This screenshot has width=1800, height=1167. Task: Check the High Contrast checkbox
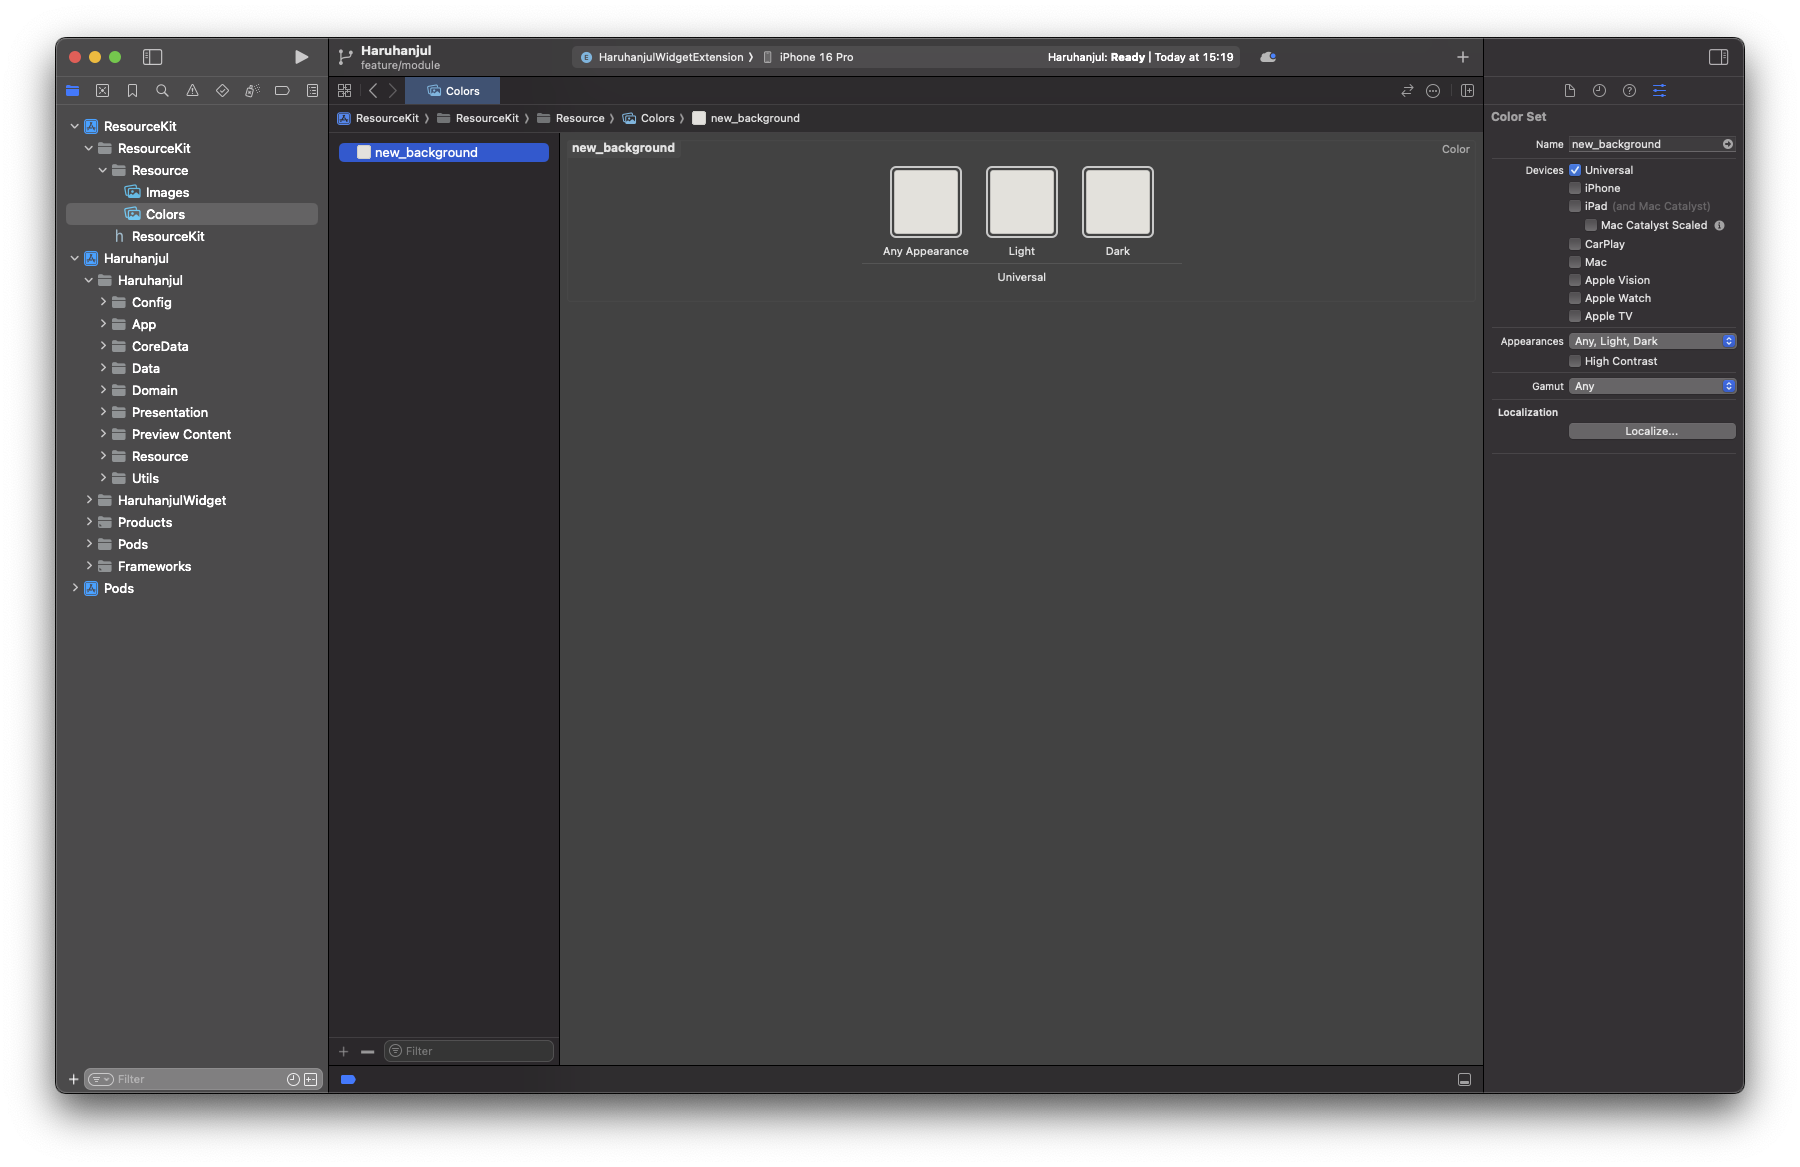(1575, 361)
